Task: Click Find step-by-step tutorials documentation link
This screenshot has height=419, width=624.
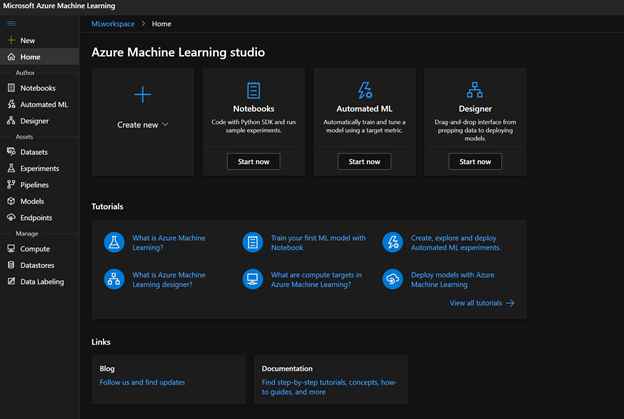Action: [329, 387]
